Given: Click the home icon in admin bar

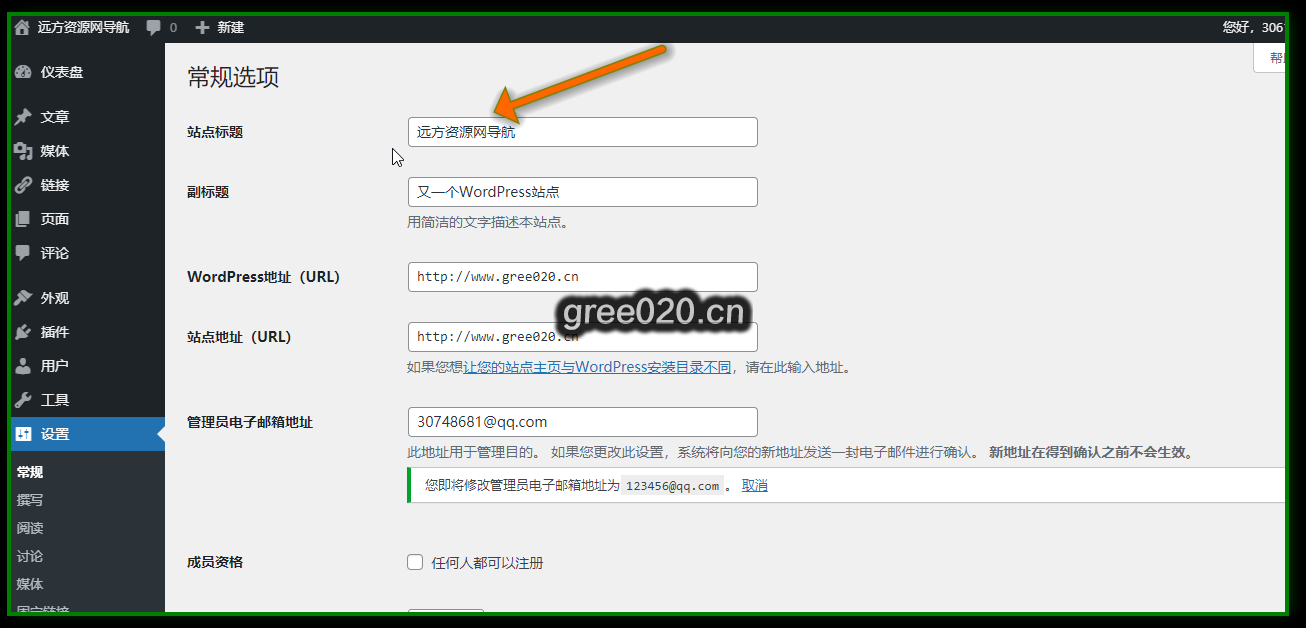Looking at the screenshot, I should (22, 28).
